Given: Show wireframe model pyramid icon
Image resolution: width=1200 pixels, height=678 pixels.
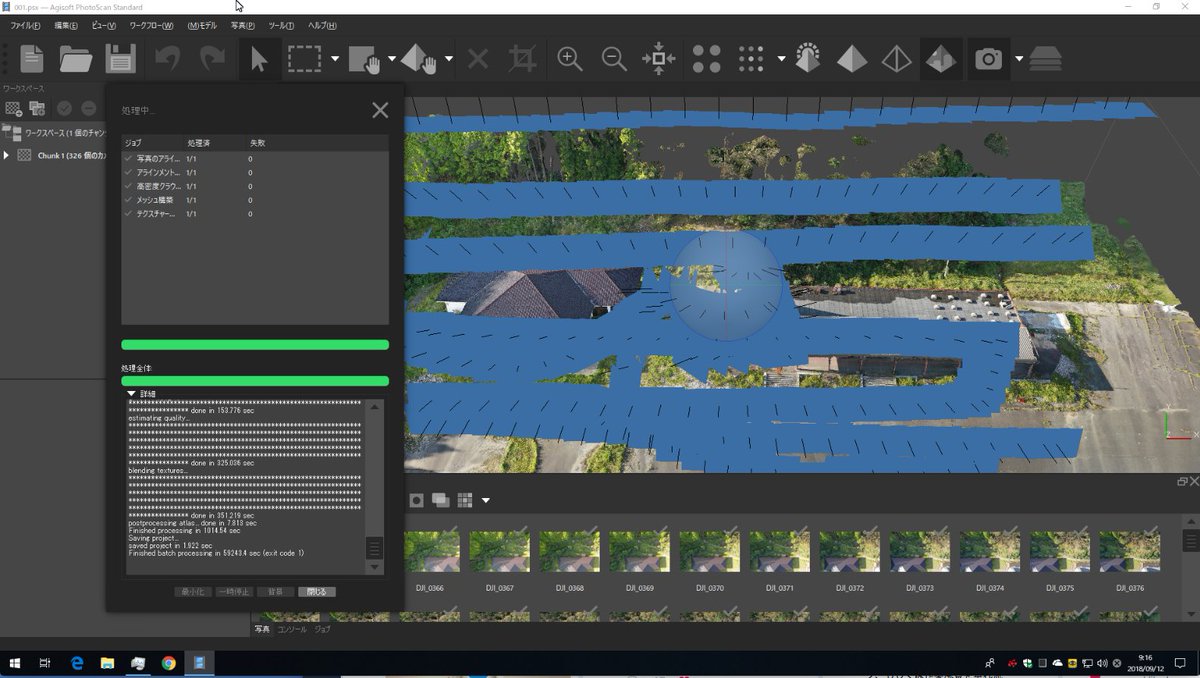Looking at the screenshot, I should point(897,59).
